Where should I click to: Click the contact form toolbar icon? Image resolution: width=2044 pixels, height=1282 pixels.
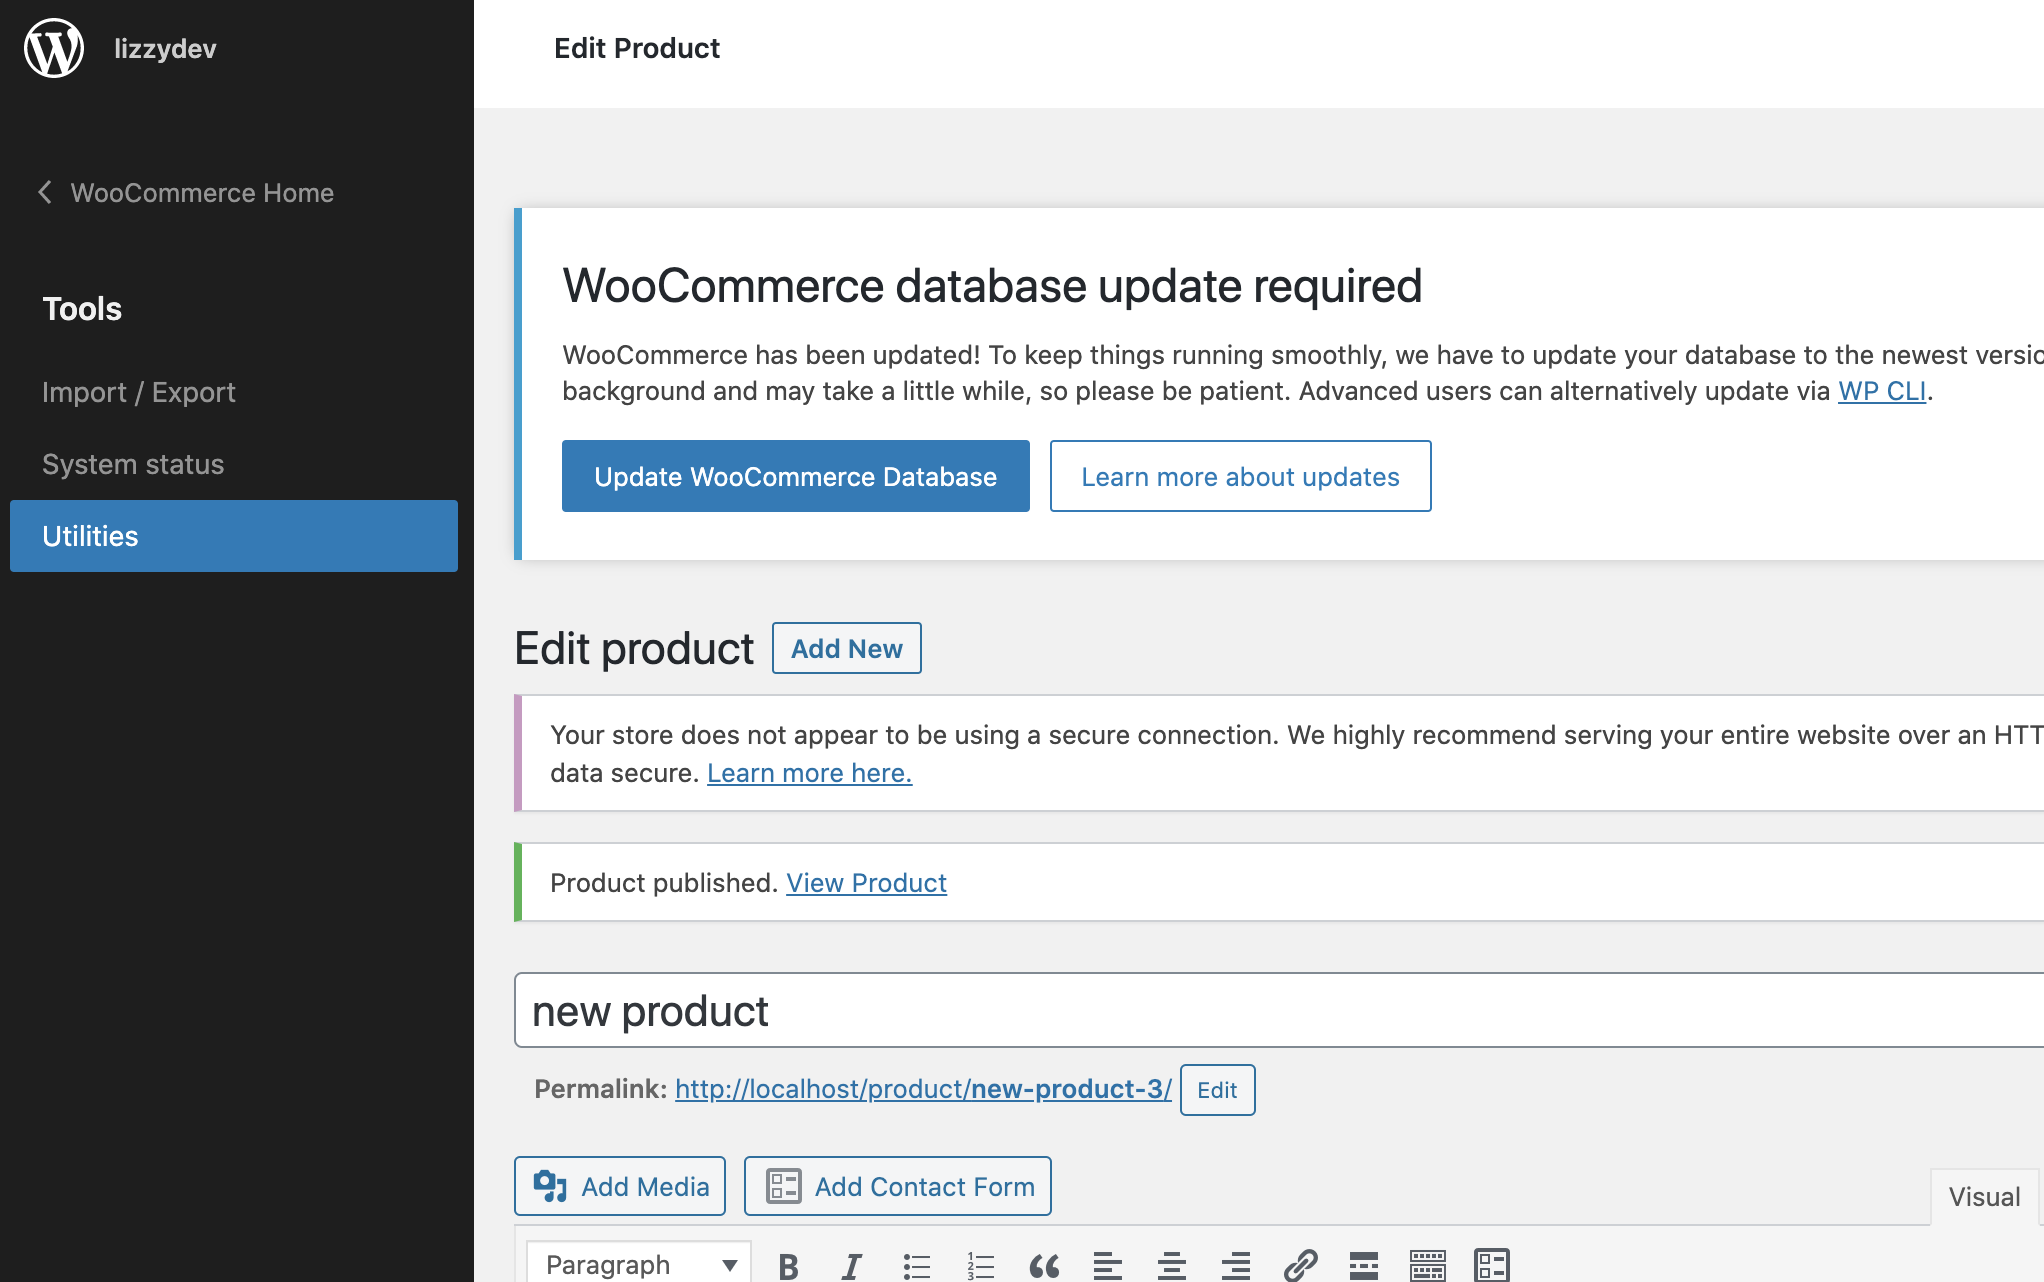[x=1492, y=1266]
